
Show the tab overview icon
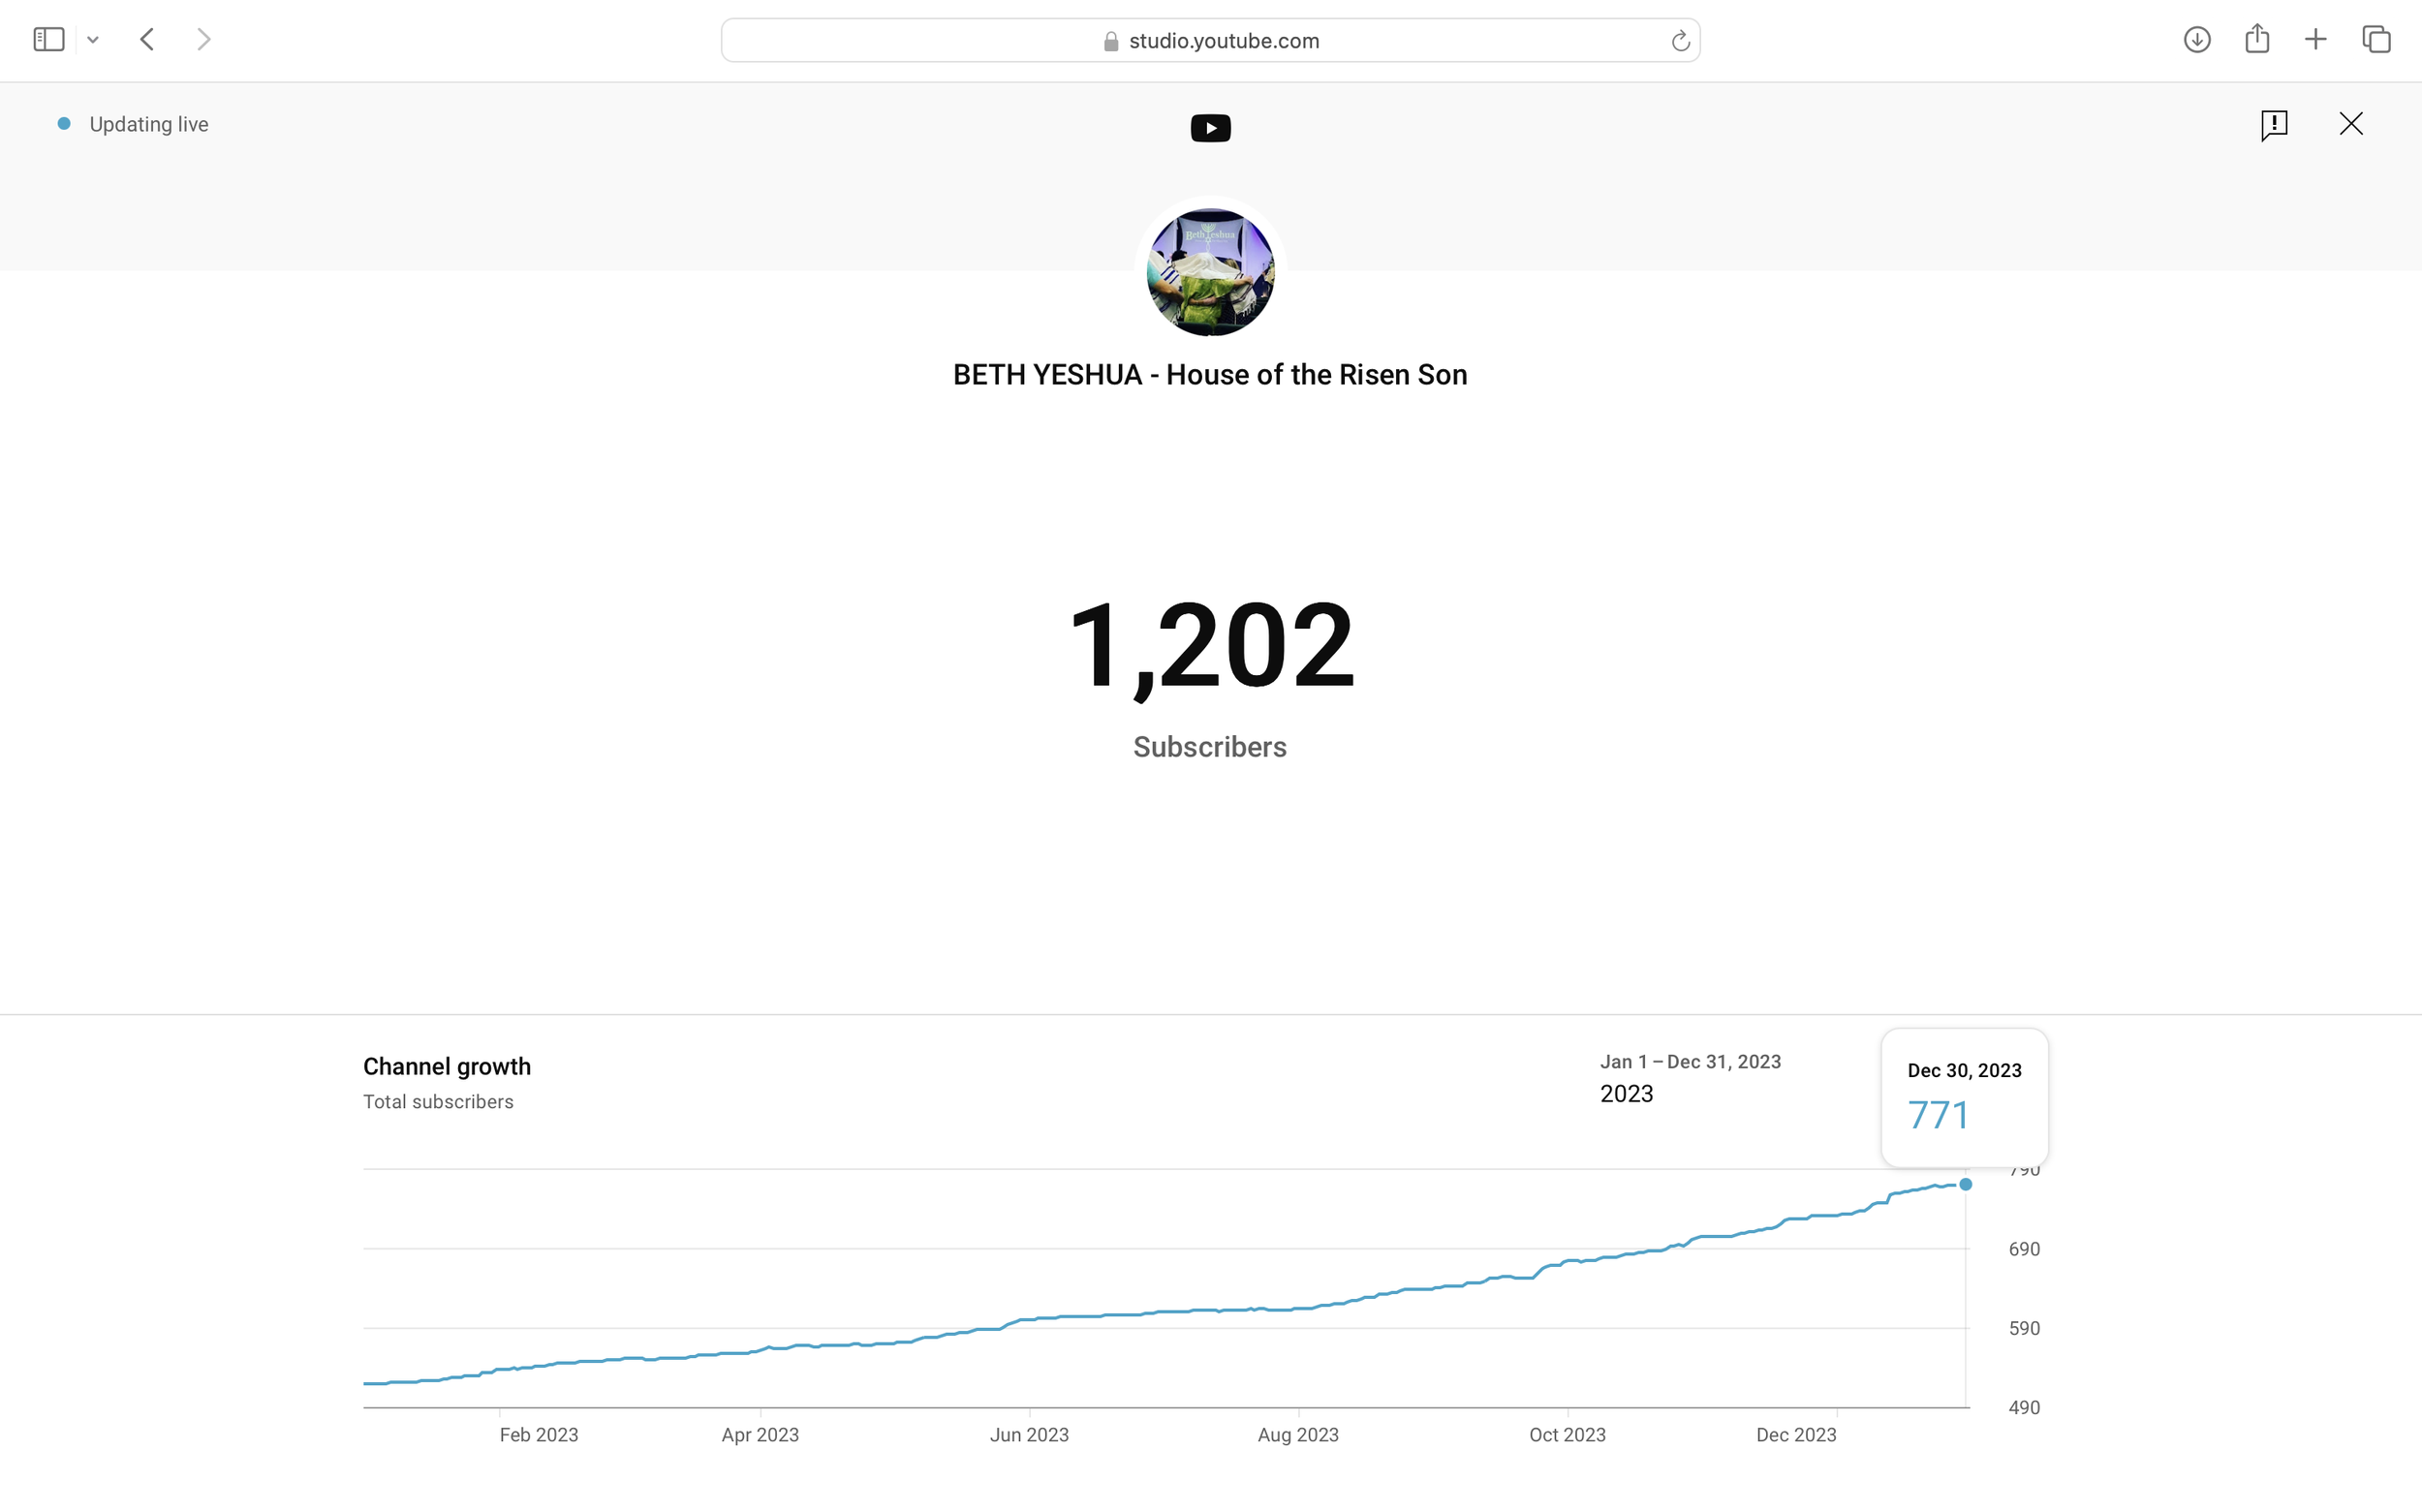(x=2376, y=40)
